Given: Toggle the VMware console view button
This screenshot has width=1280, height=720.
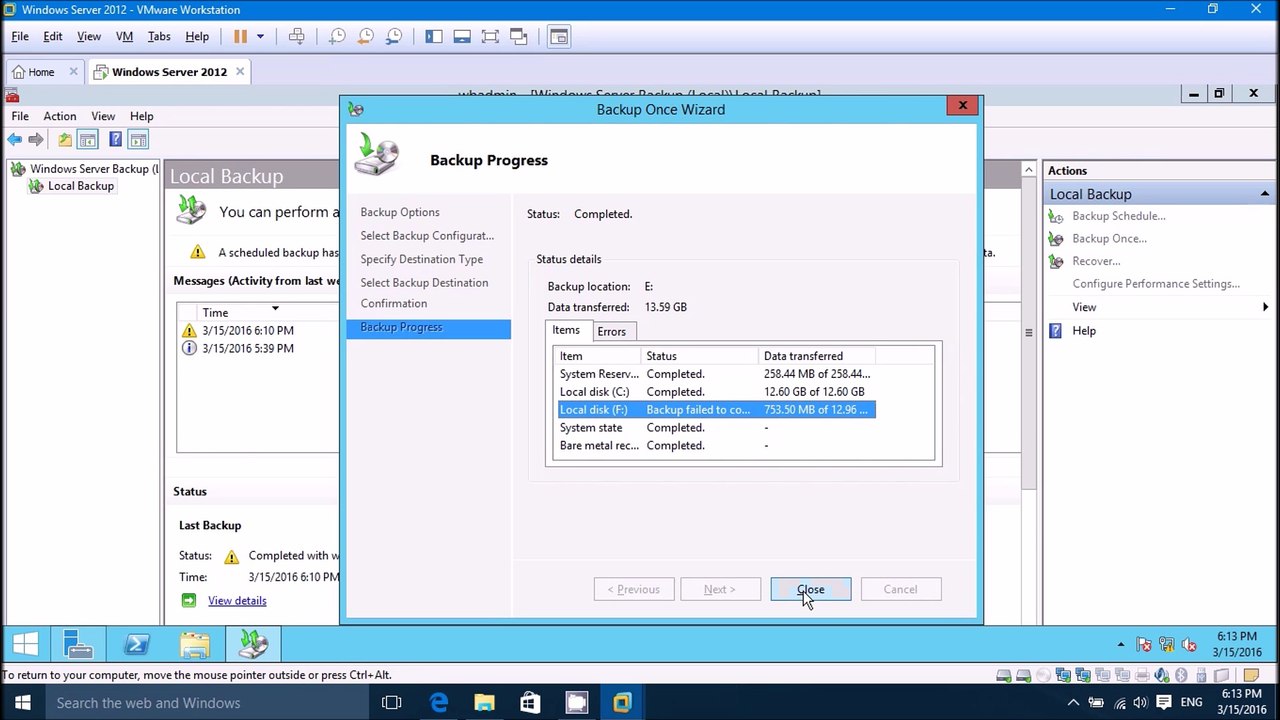Looking at the screenshot, I should click(x=559, y=36).
